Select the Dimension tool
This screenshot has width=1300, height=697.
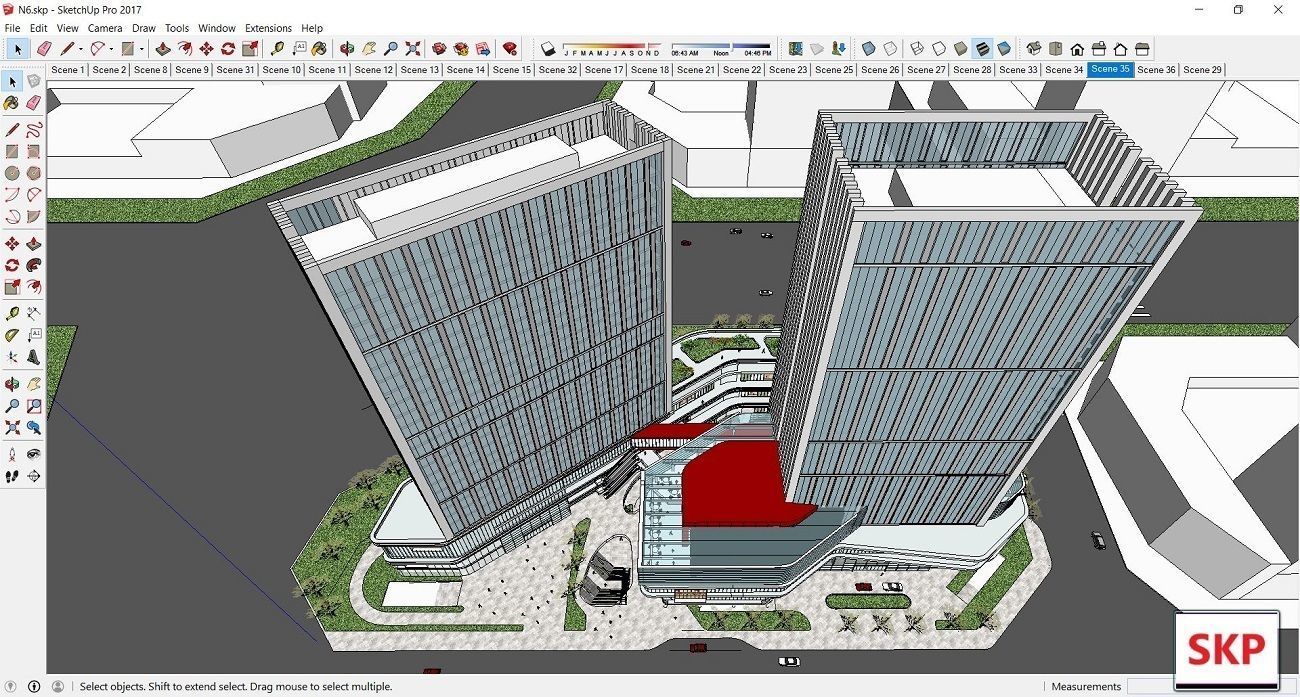(34, 313)
